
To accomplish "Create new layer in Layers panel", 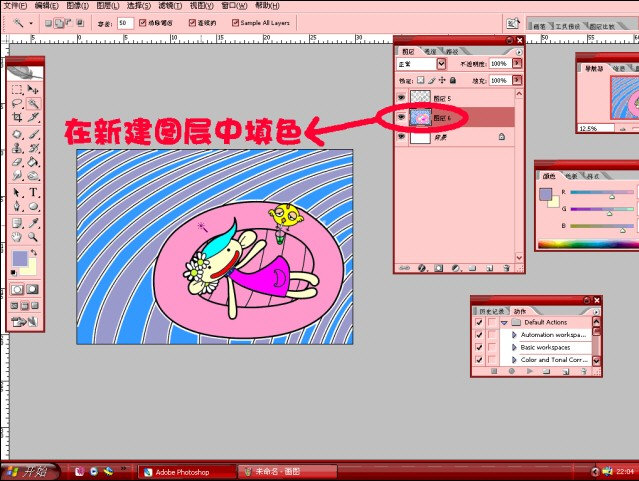I will (489, 268).
